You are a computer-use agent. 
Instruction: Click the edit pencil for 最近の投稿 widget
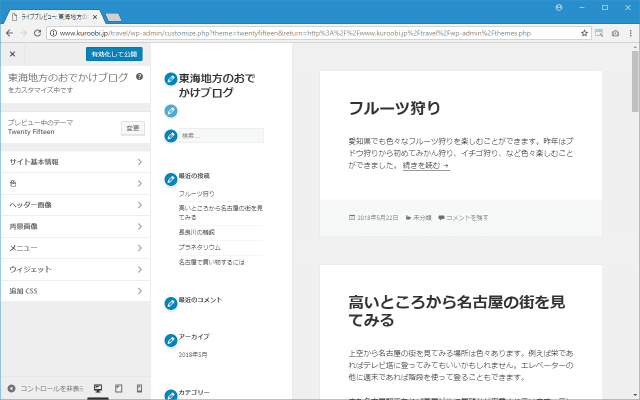click(x=171, y=176)
